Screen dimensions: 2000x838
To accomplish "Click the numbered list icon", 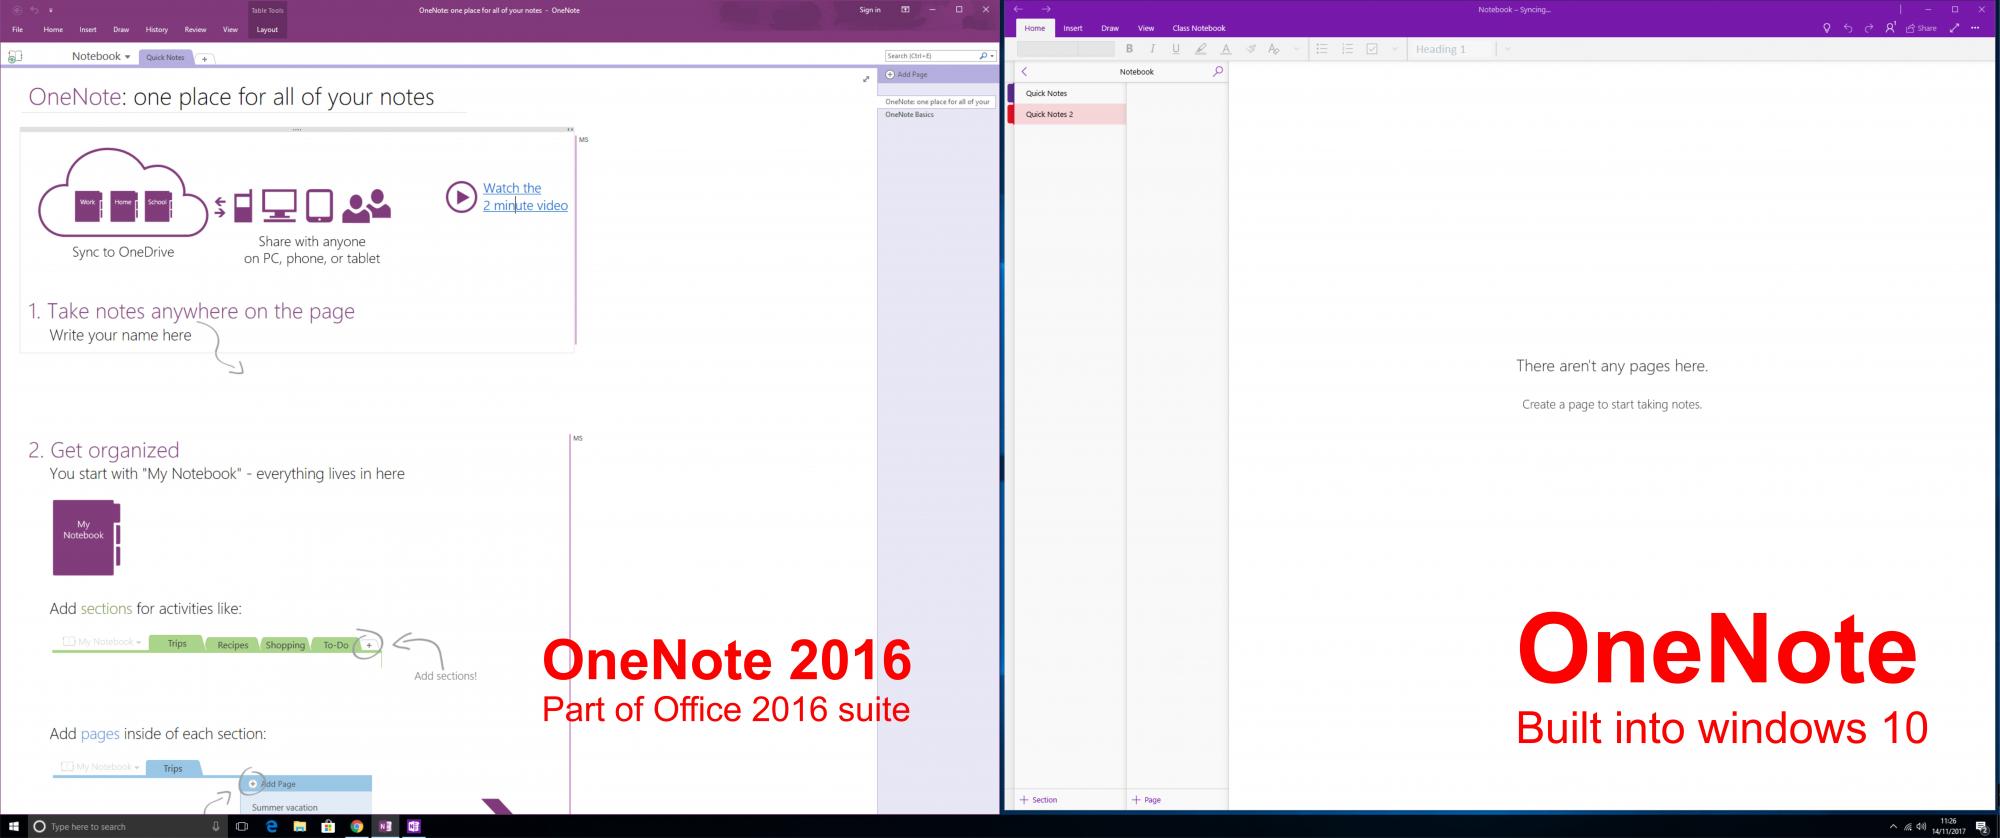I will pyautogui.click(x=1347, y=49).
